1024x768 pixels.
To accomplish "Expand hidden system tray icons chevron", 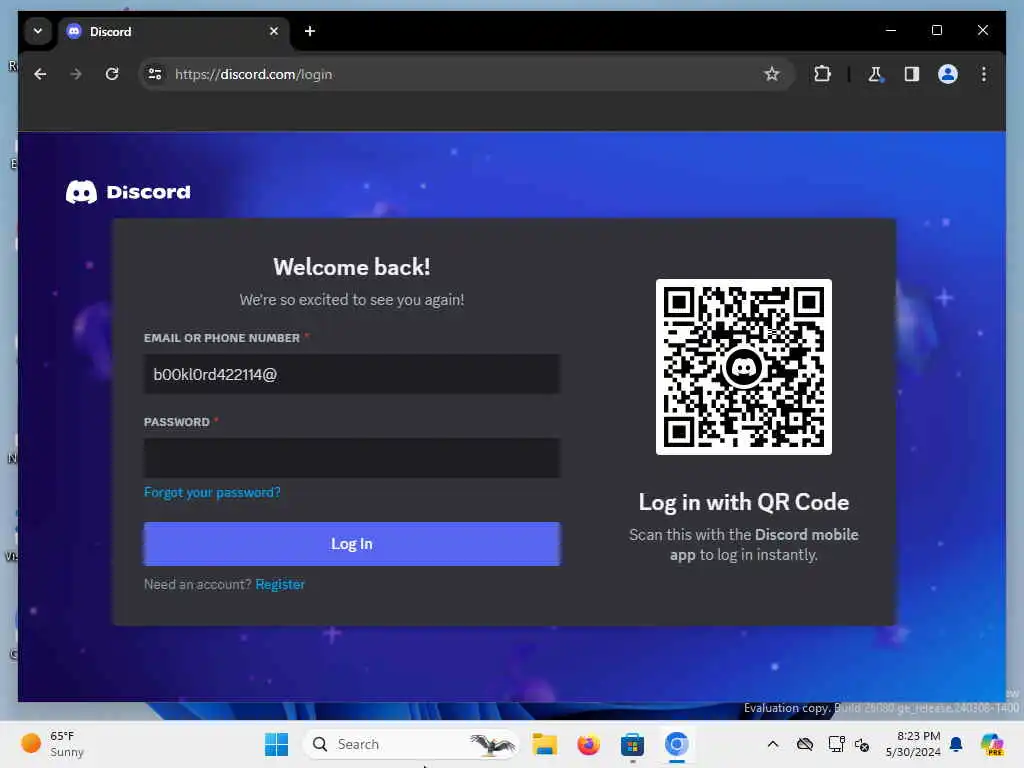I will click(x=773, y=744).
